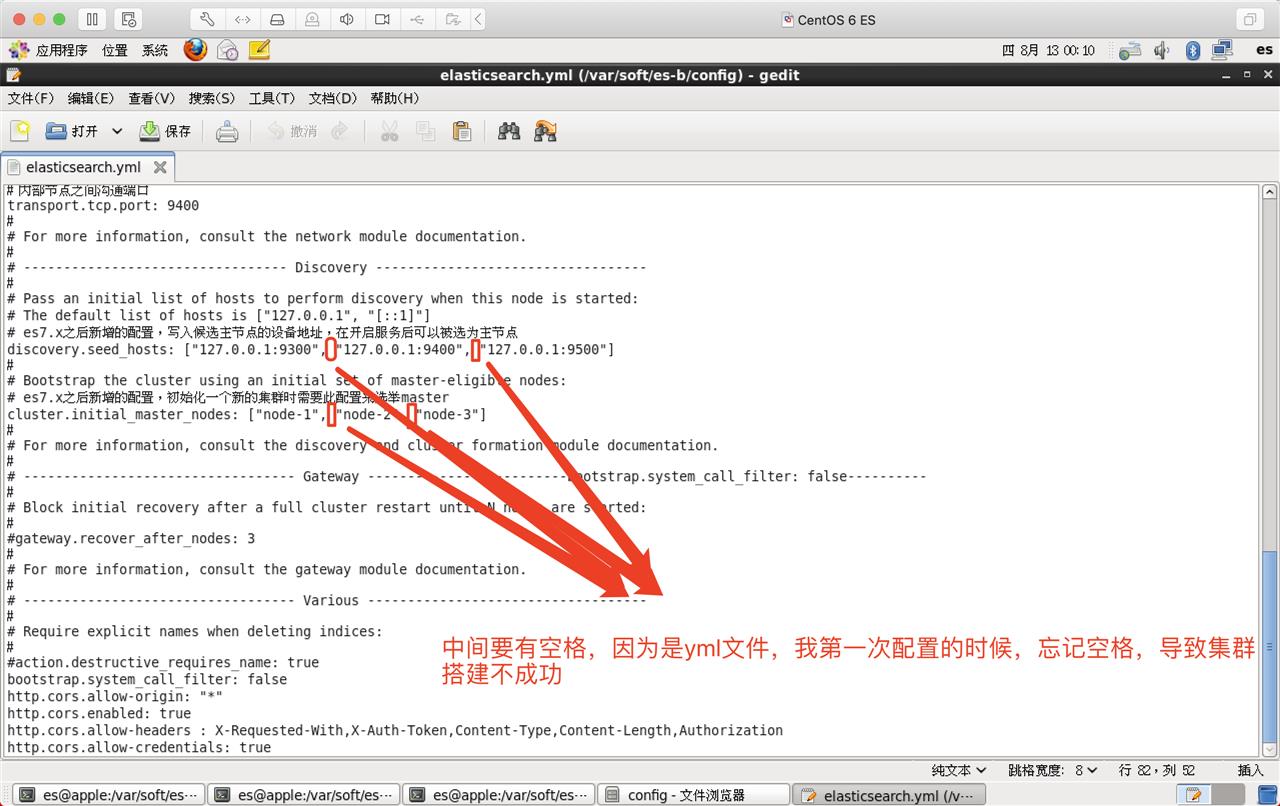Open the Evolution mail launcher icon
Screen dimensions: 1280x806
pyautogui.click(x=227, y=50)
